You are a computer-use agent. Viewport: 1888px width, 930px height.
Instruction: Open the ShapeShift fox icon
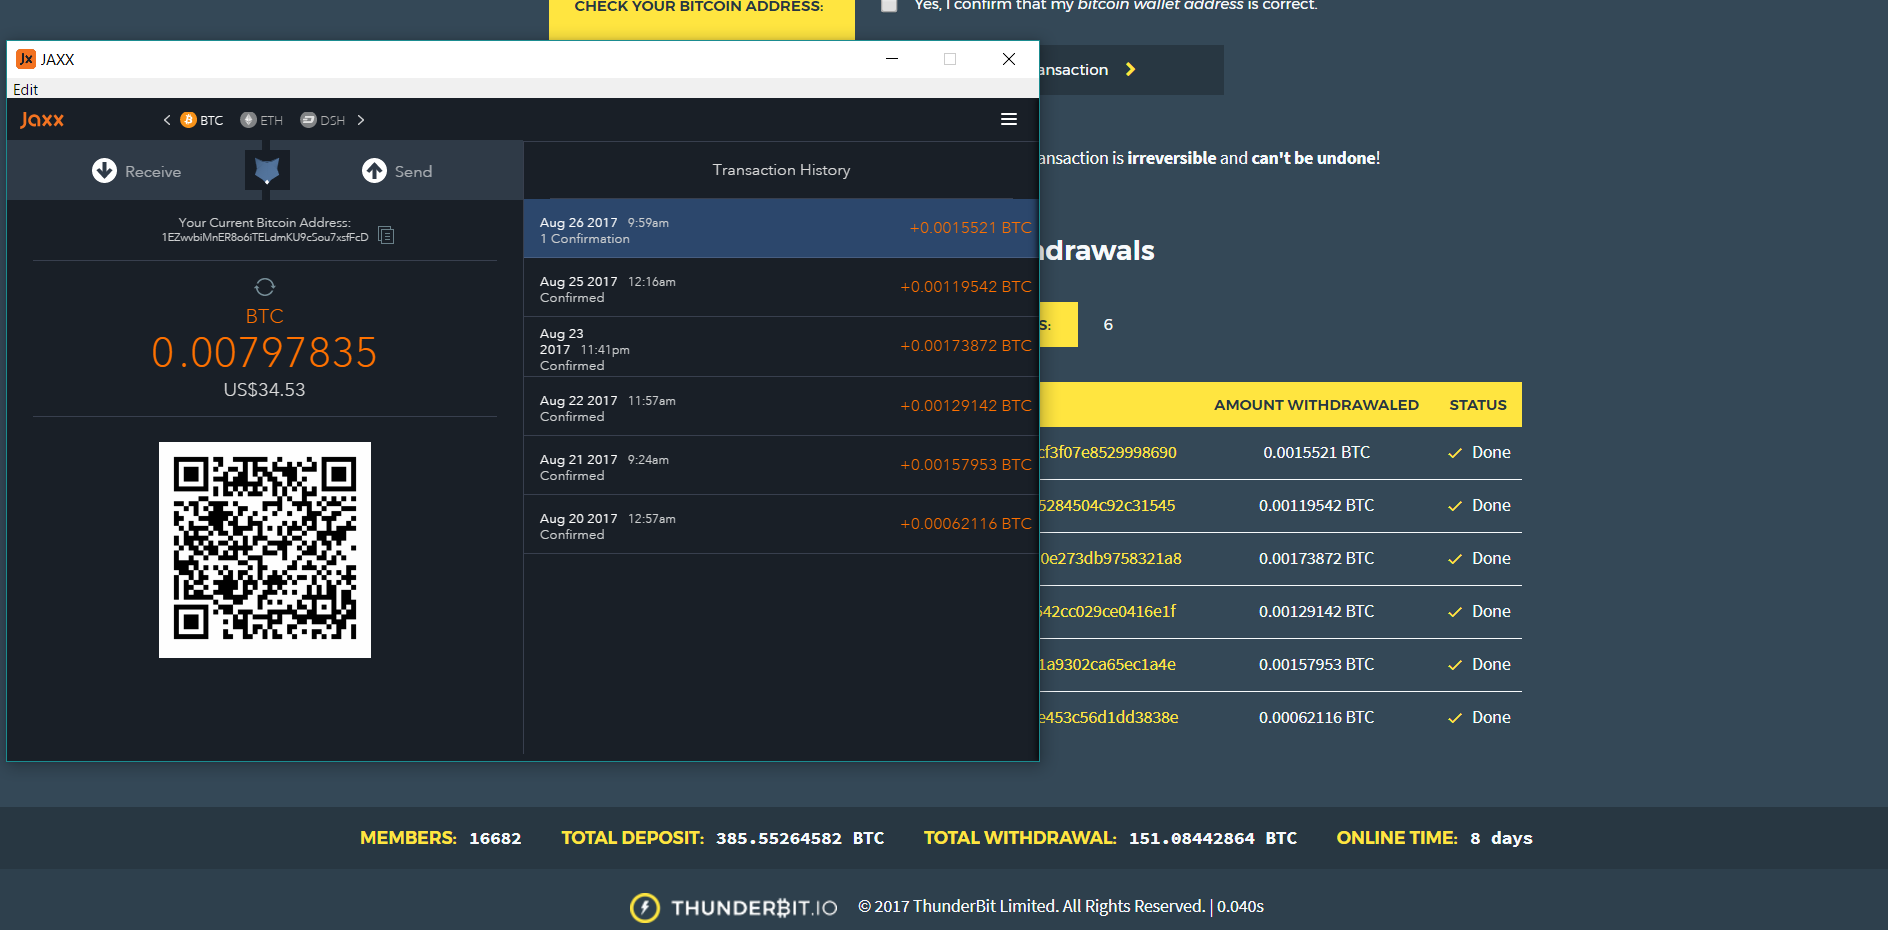[x=267, y=171]
